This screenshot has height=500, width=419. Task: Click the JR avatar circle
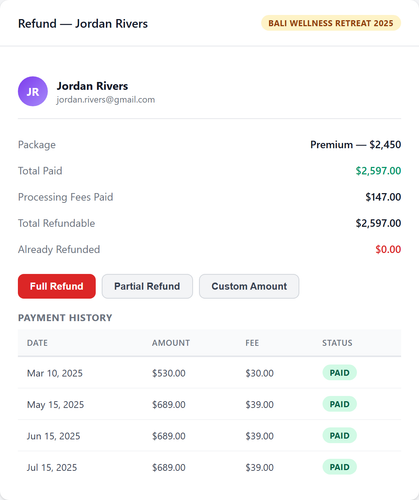[33, 91]
